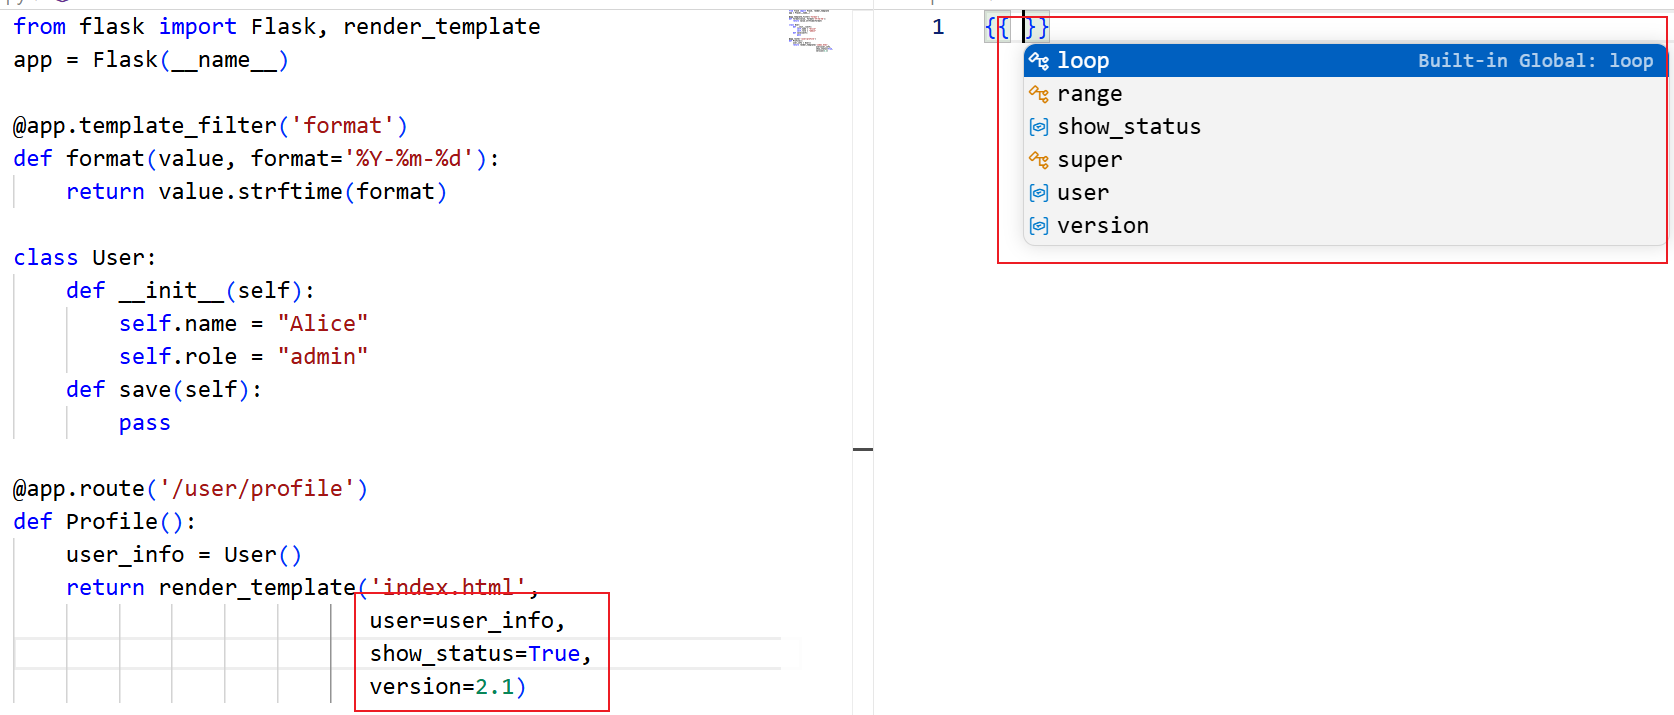Viewport: 1674px width, 715px height.
Task: Click the super function icon
Action: coord(1039,160)
